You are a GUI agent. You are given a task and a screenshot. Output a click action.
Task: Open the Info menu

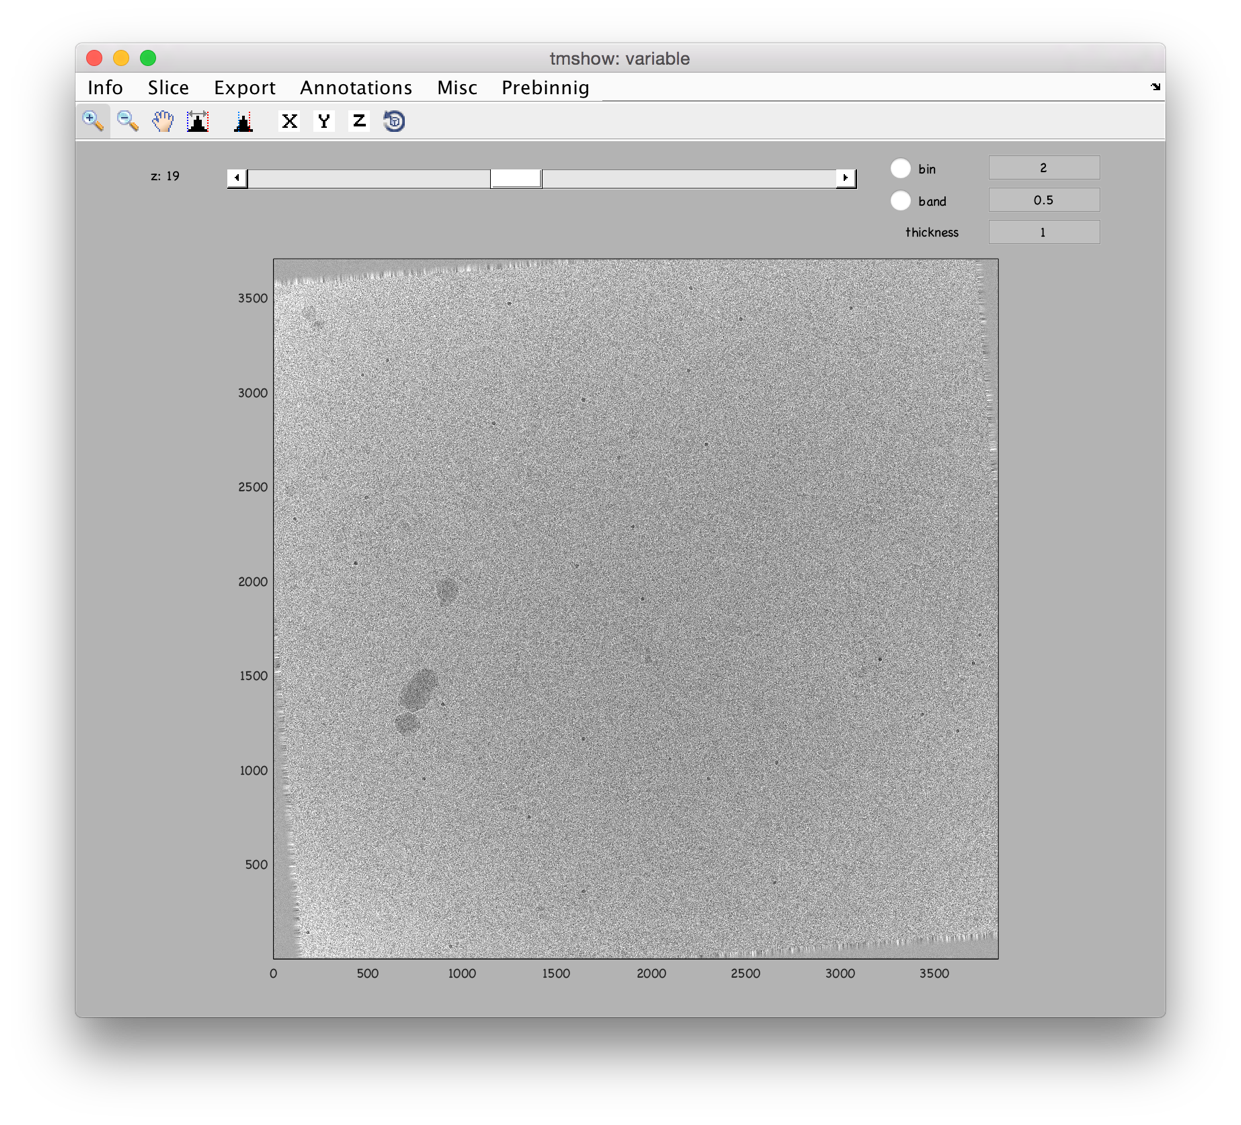click(105, 88)
